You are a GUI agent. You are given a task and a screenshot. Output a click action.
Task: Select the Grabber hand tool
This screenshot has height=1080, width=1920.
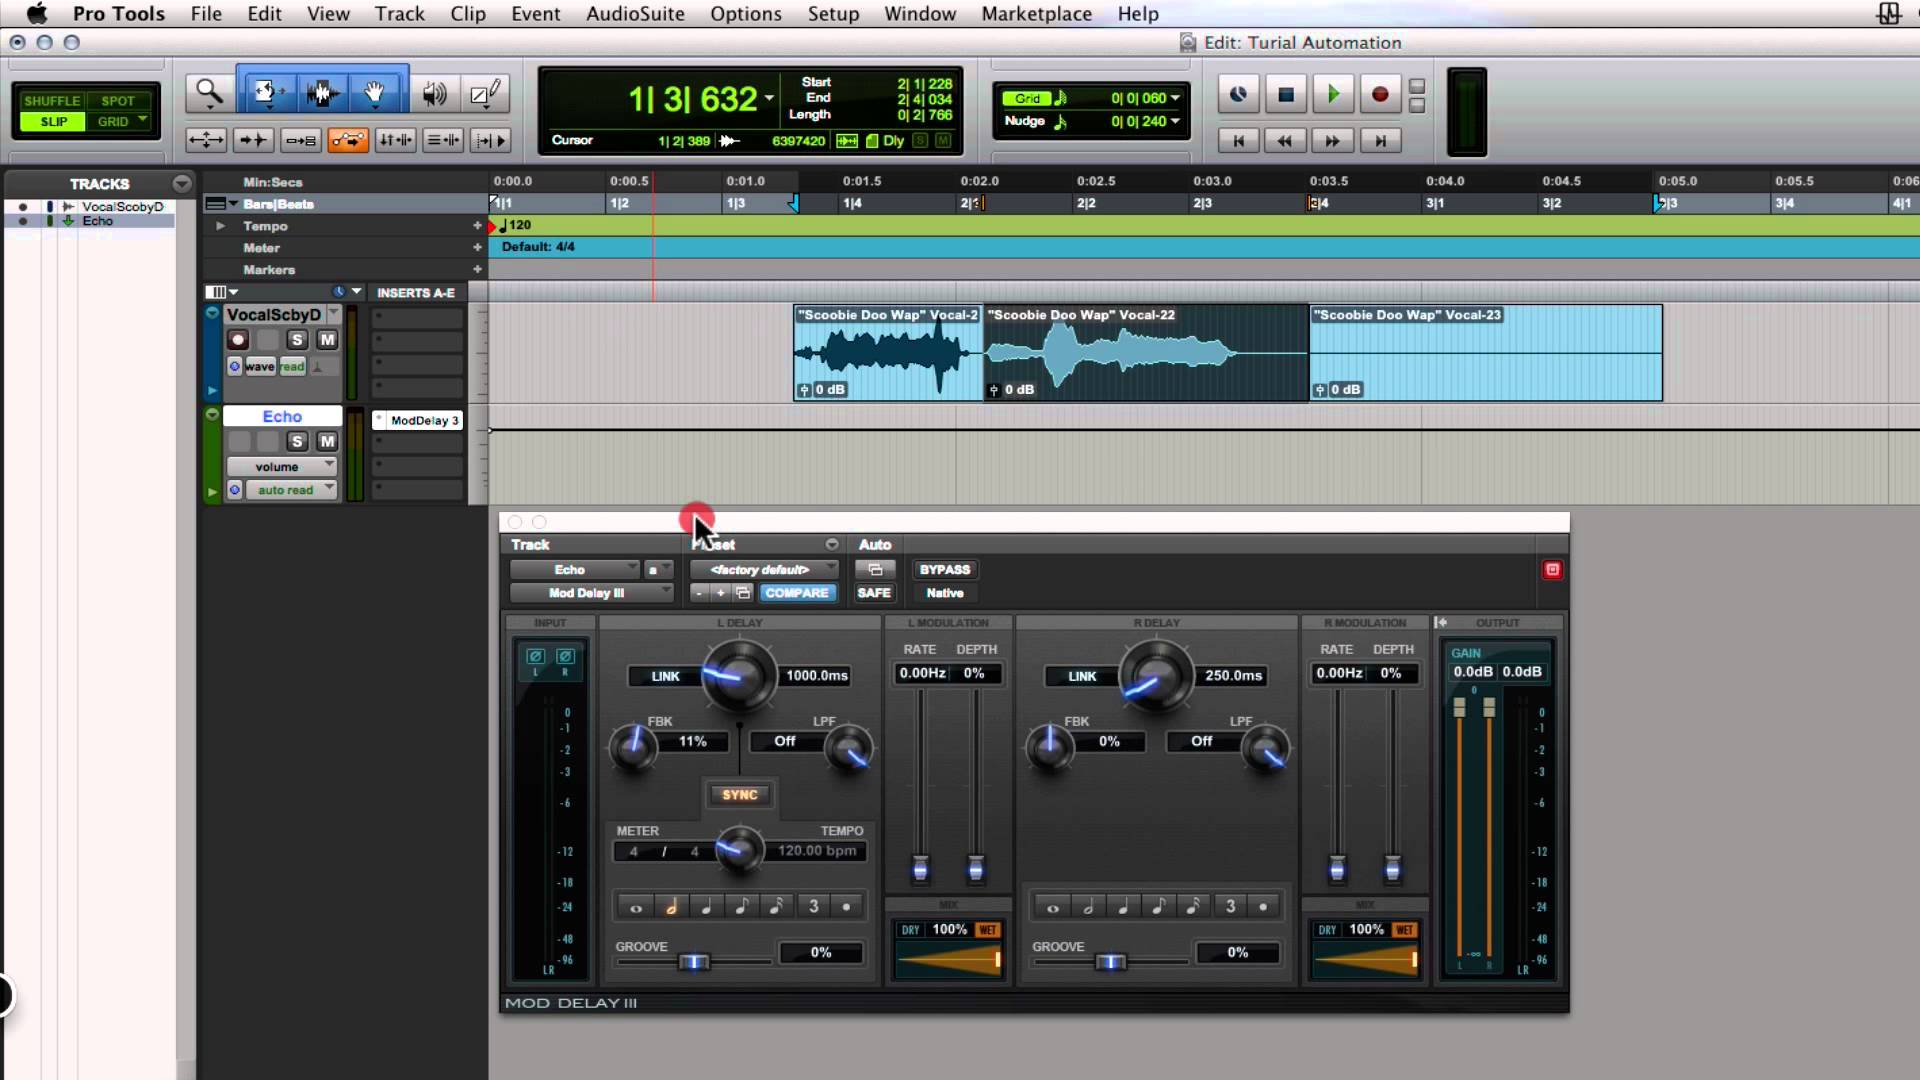pyautogui.click(x=375, y=94)
